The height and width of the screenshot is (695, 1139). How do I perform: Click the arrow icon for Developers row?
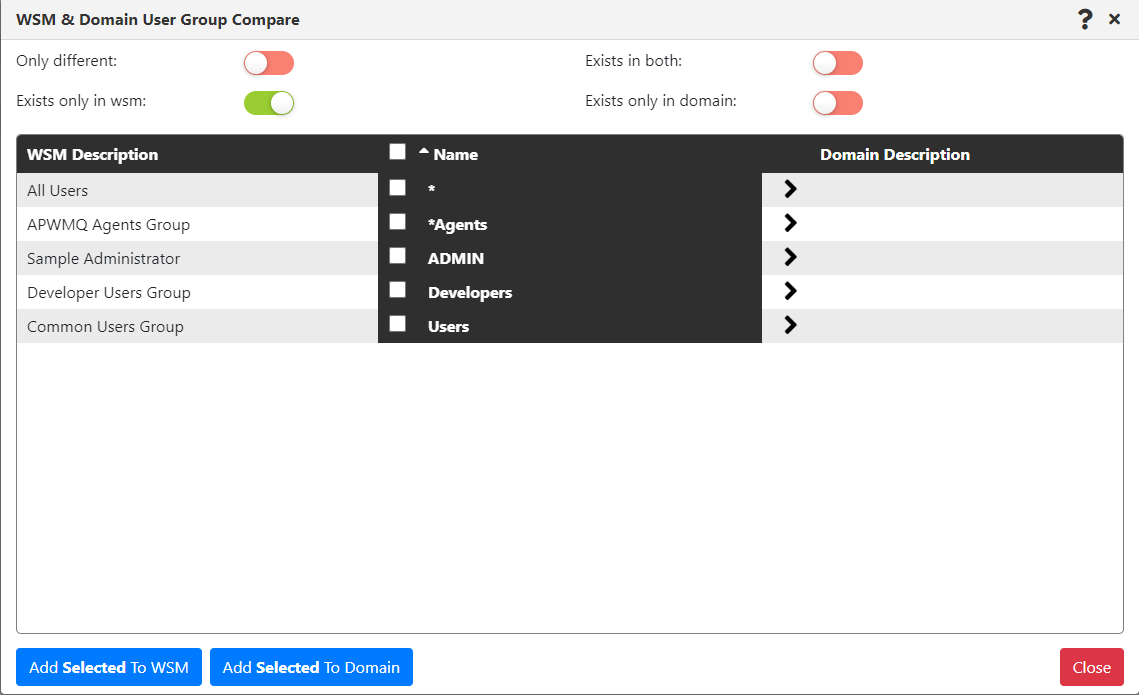pyautogui.click(x=790, y=291)
